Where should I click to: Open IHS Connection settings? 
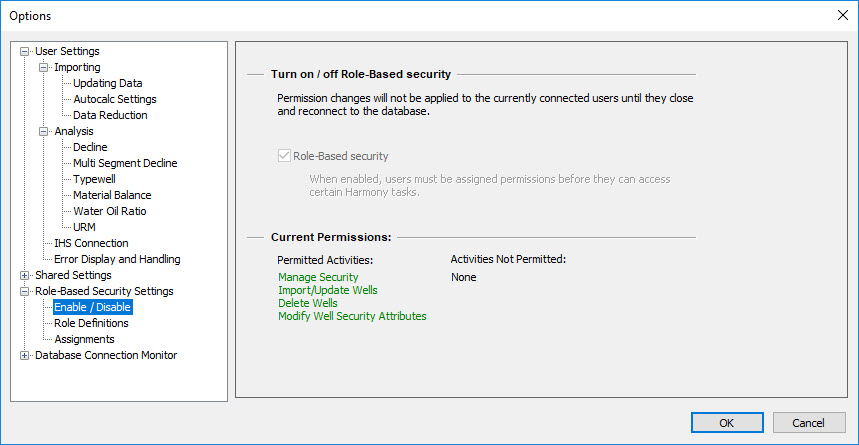pyautogui.click(x=91, y=243)
